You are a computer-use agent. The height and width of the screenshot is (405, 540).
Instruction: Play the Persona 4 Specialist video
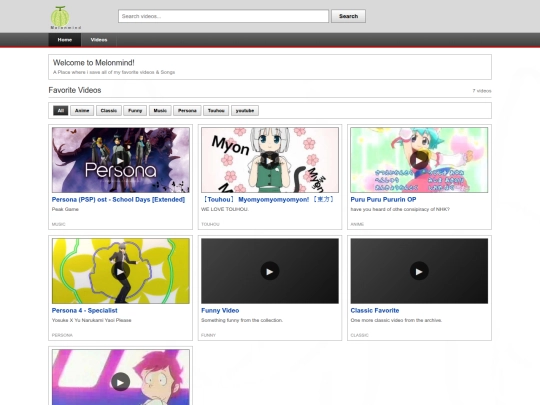click(x=120, y=271)
